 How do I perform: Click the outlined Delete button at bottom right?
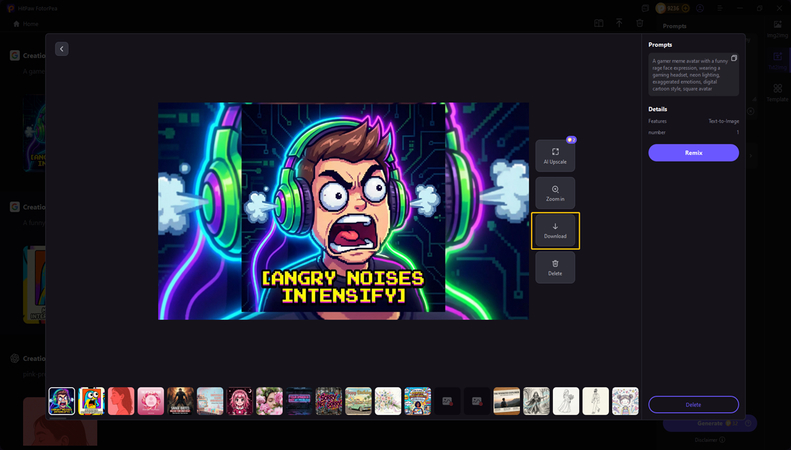tap(693, 404)
